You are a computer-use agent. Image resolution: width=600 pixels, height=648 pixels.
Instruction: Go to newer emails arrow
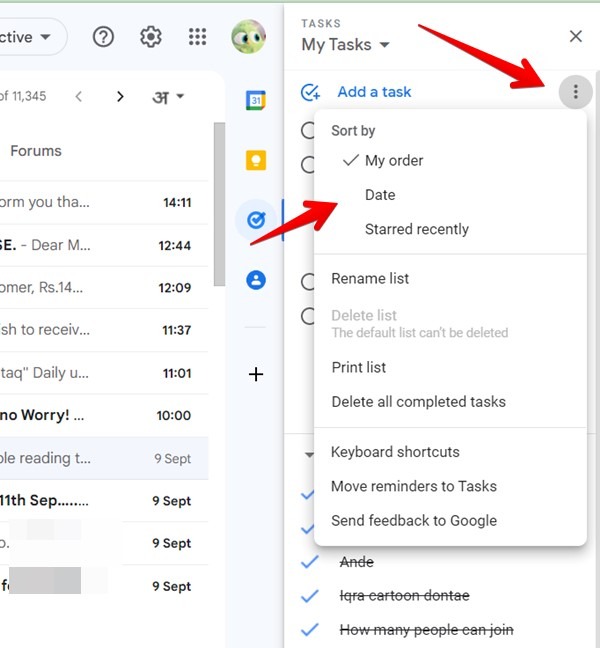[79, 97]
